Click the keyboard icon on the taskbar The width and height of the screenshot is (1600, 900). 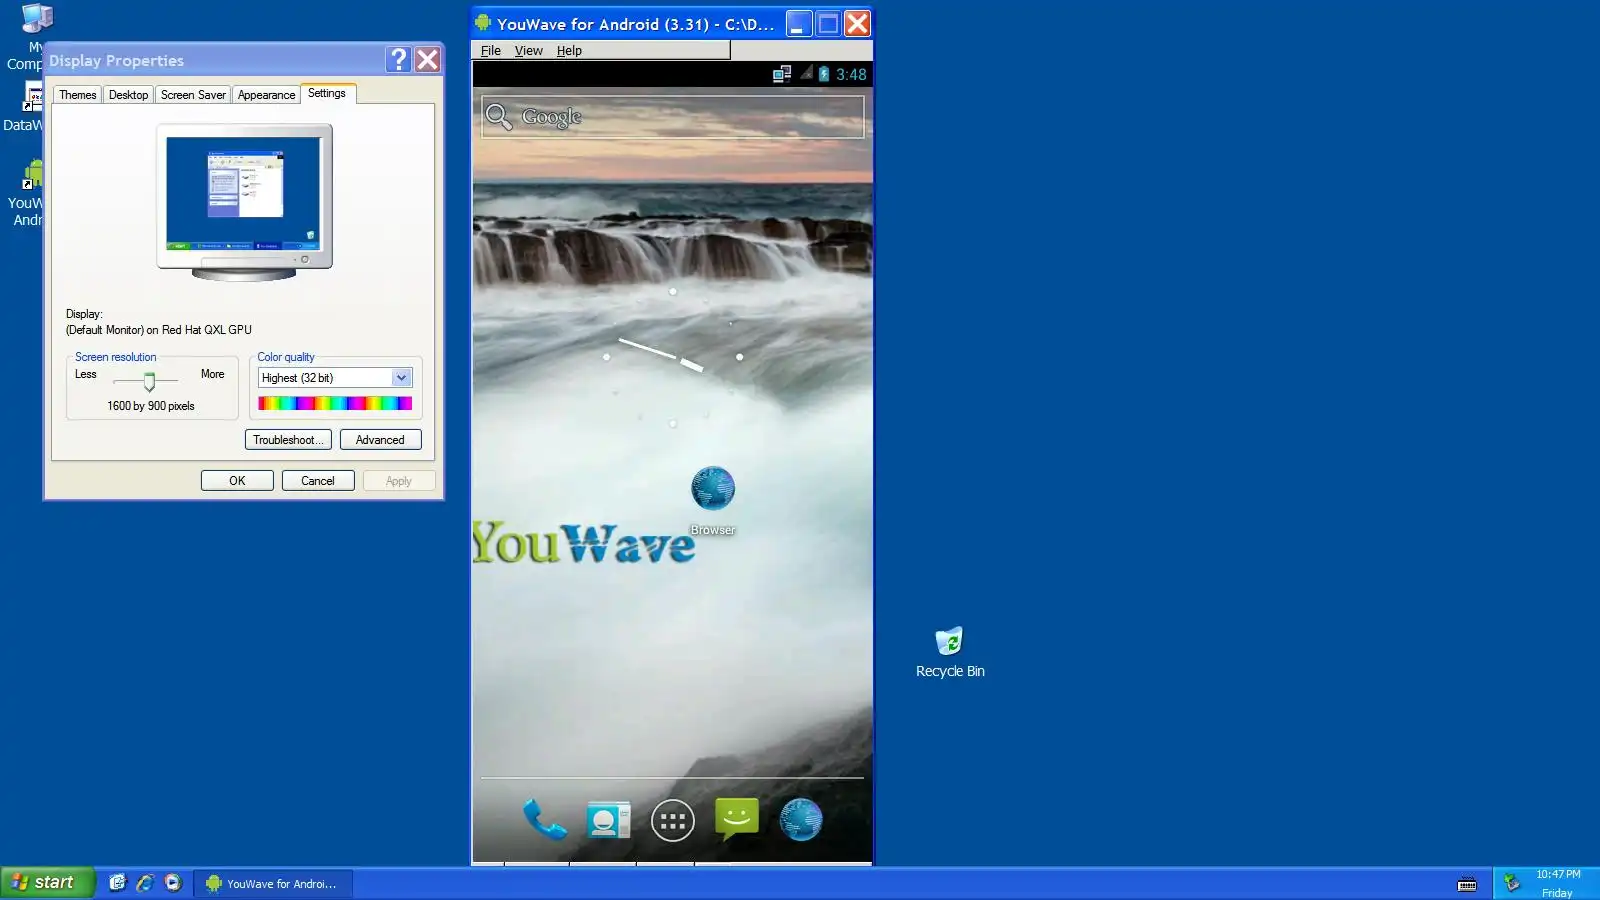pyautogui.click(x=1467, y=884)
